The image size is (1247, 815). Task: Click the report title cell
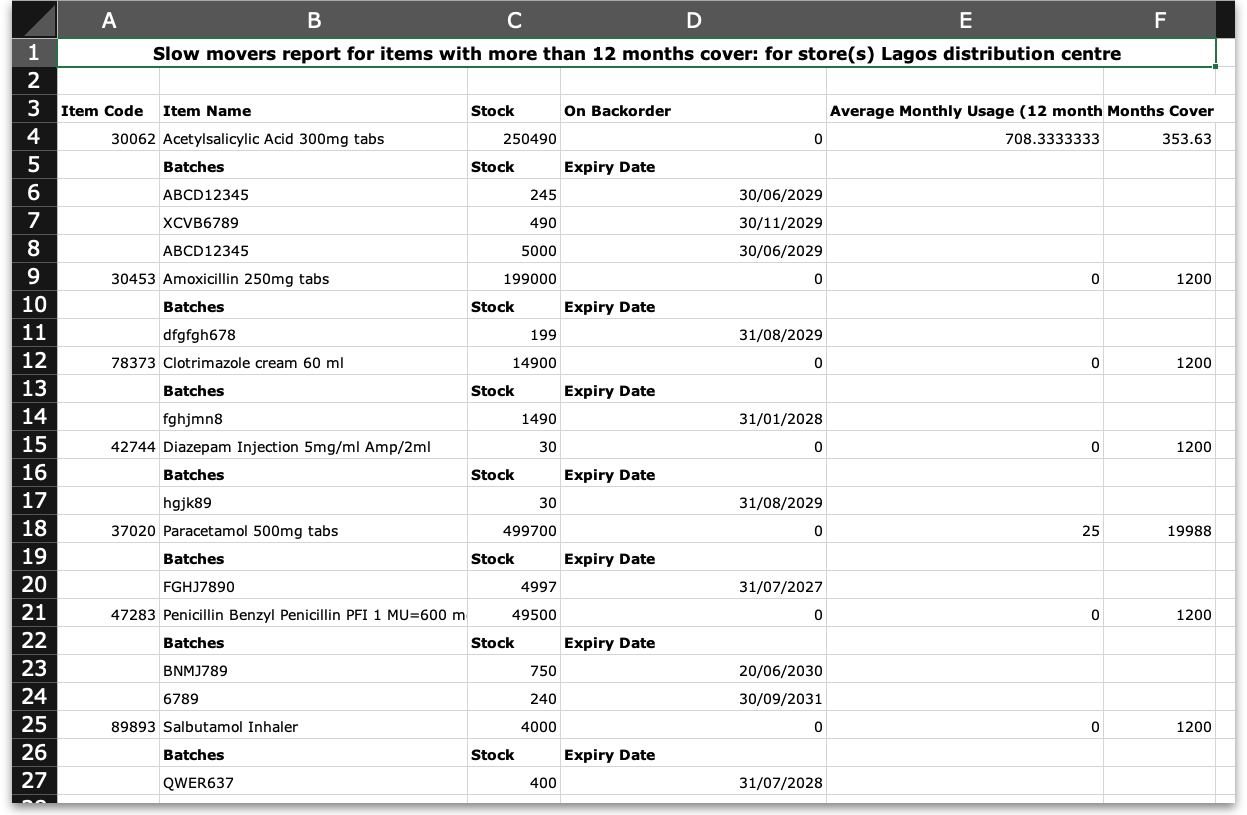click(x=636, y=54)
